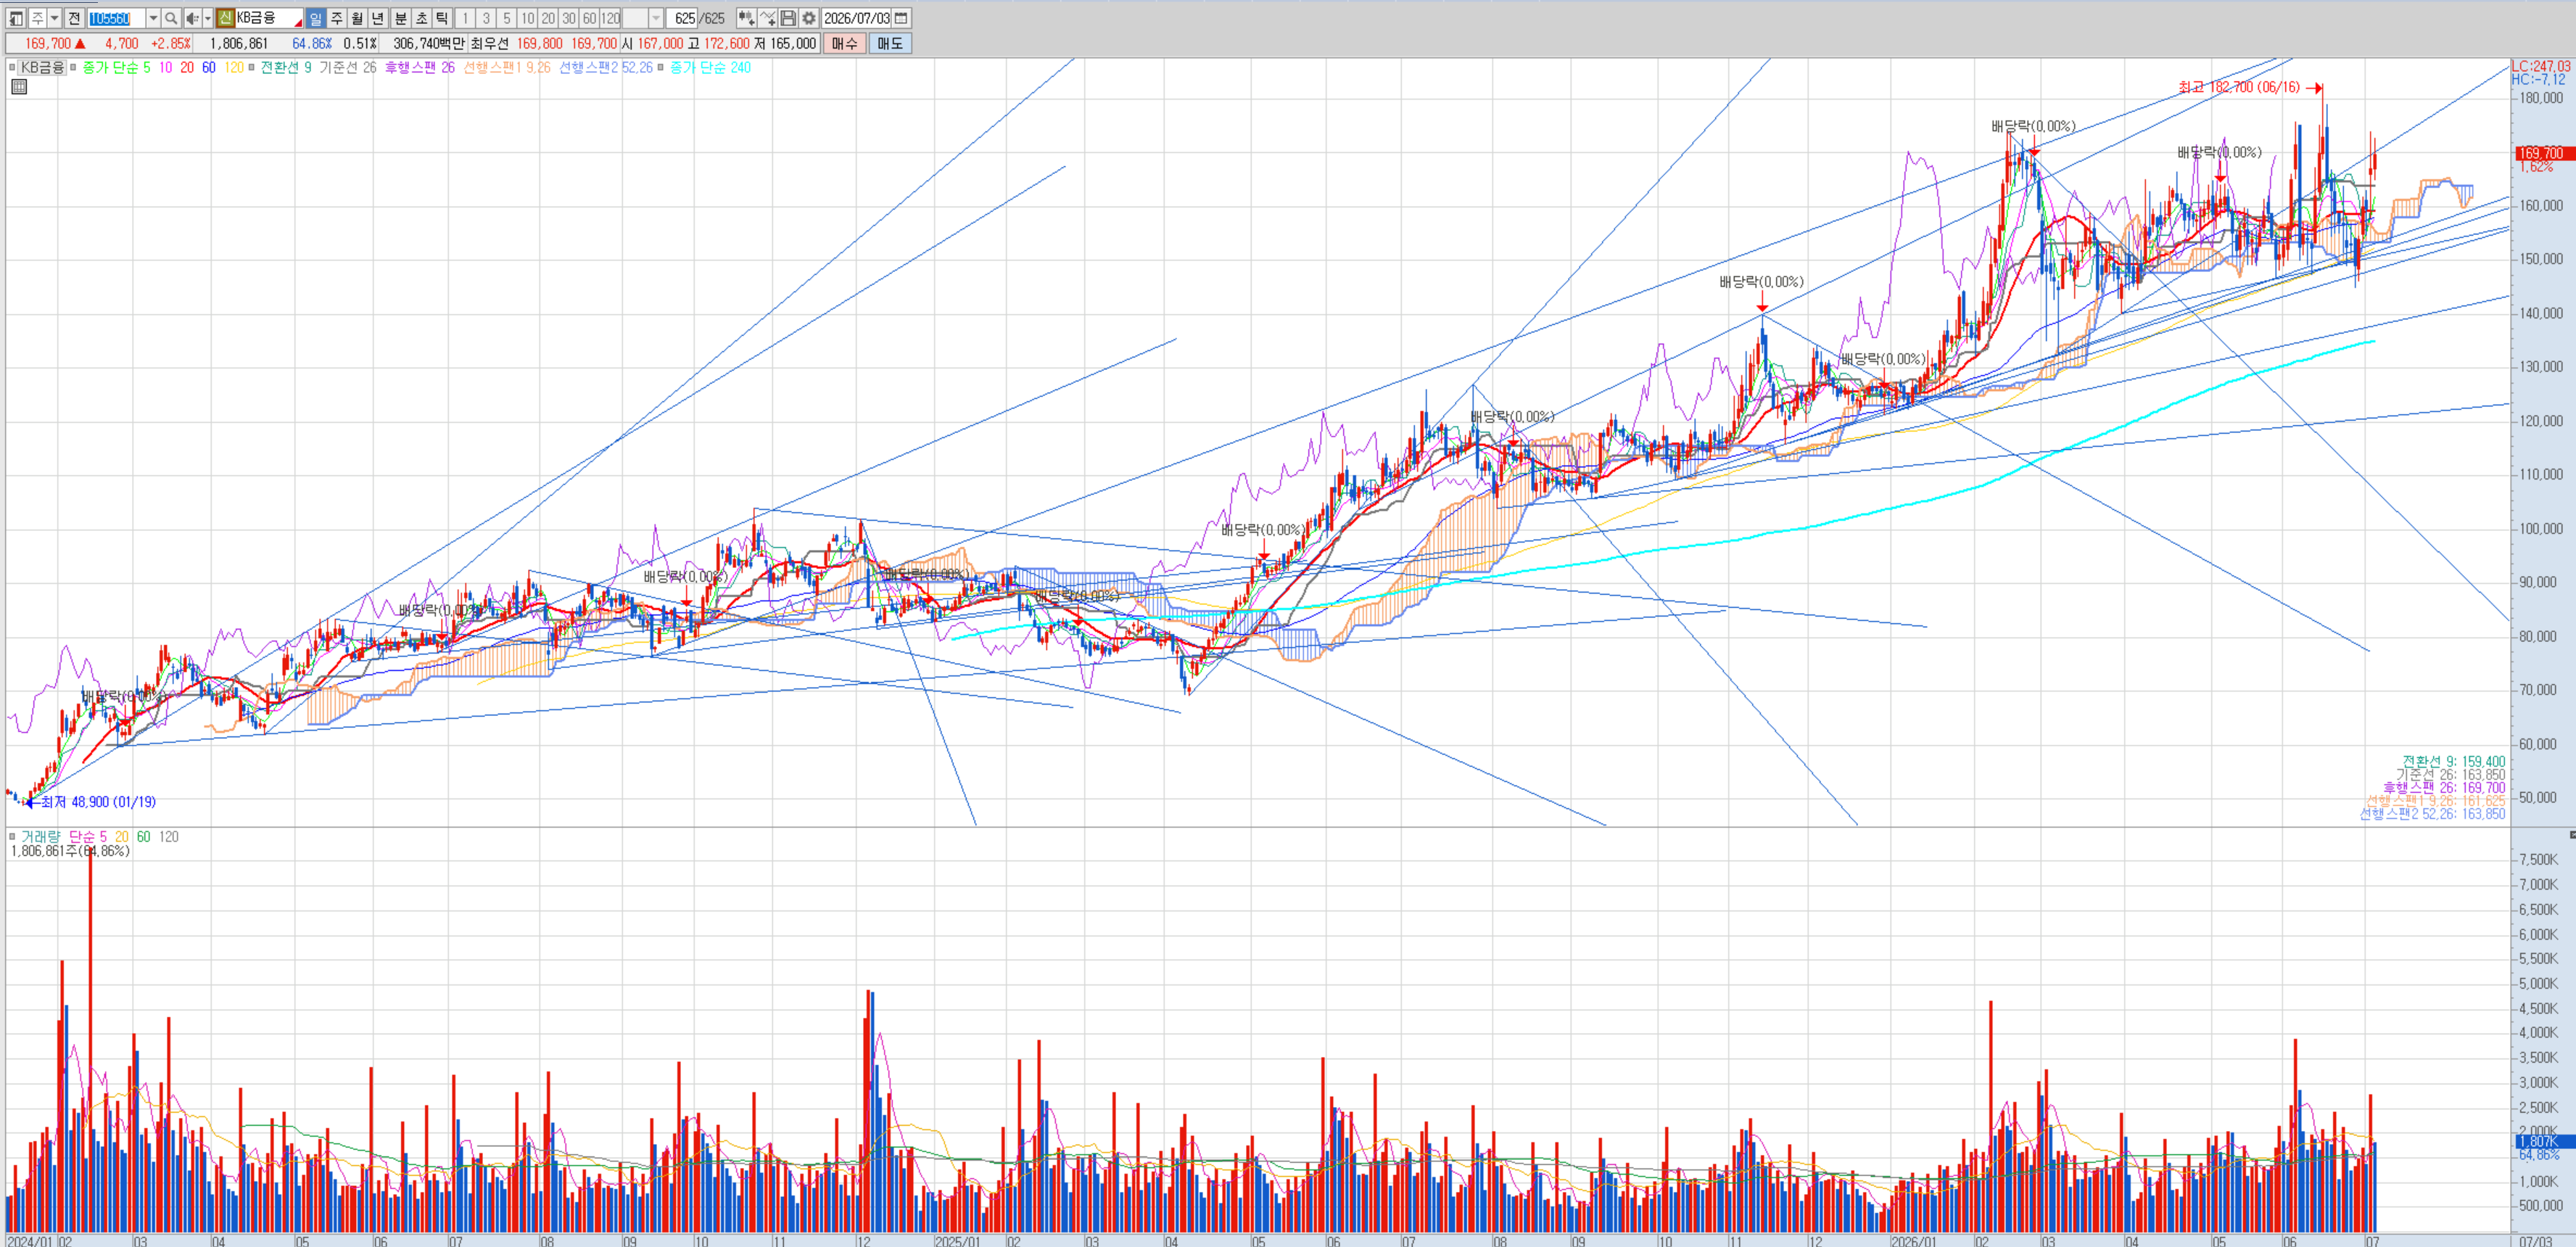Open the calendar date picker icon

point(901,18)
